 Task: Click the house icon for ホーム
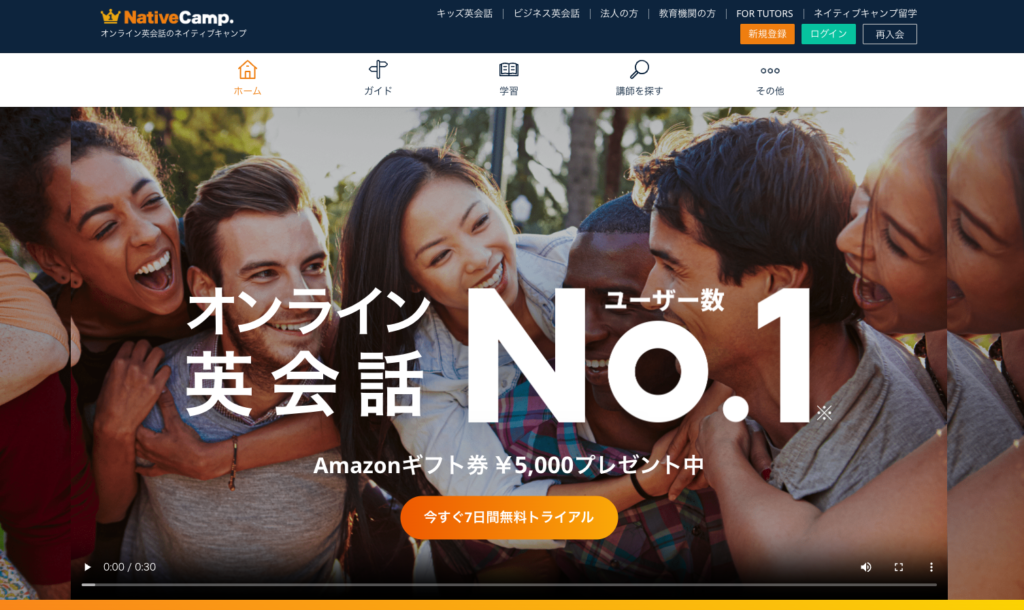tap(248, 69)
